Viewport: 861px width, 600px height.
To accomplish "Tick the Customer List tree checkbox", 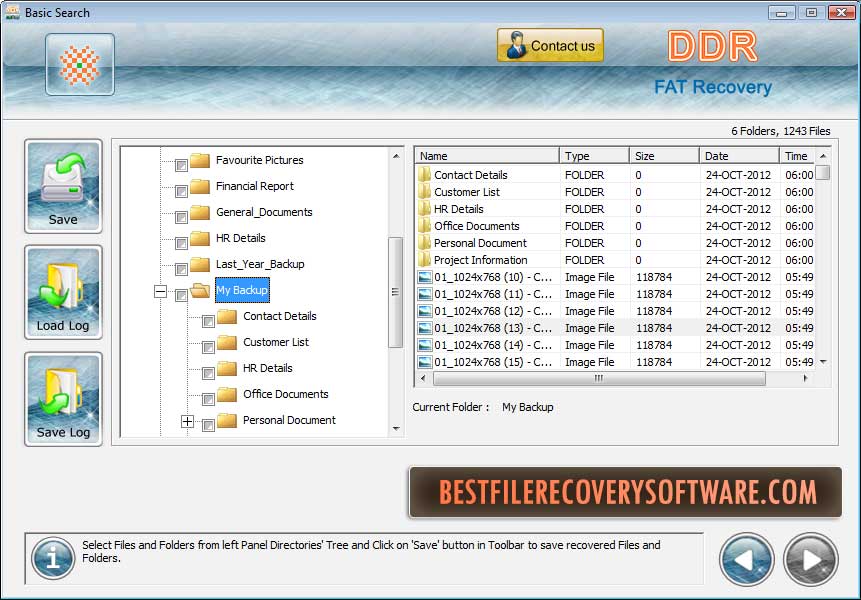I will pyautogui.click(x=208, y=347).
